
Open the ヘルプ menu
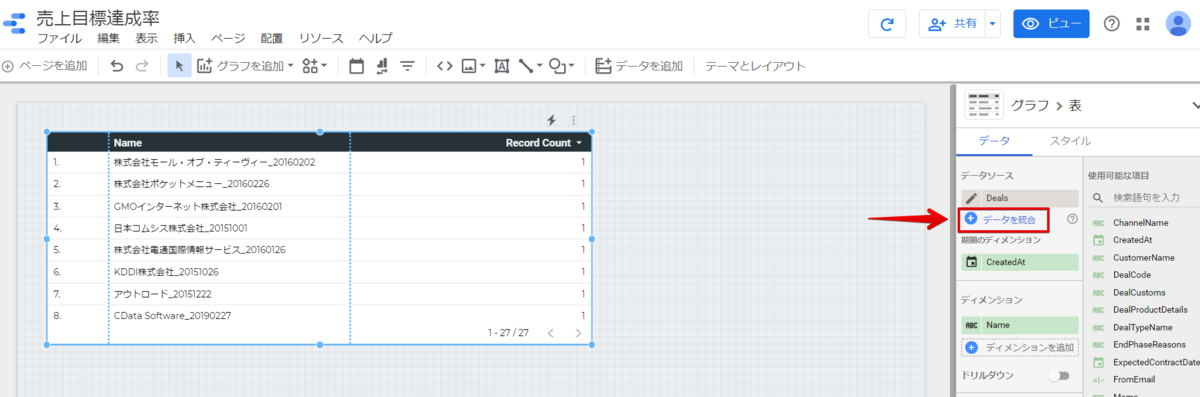click(x=375, y=39)
